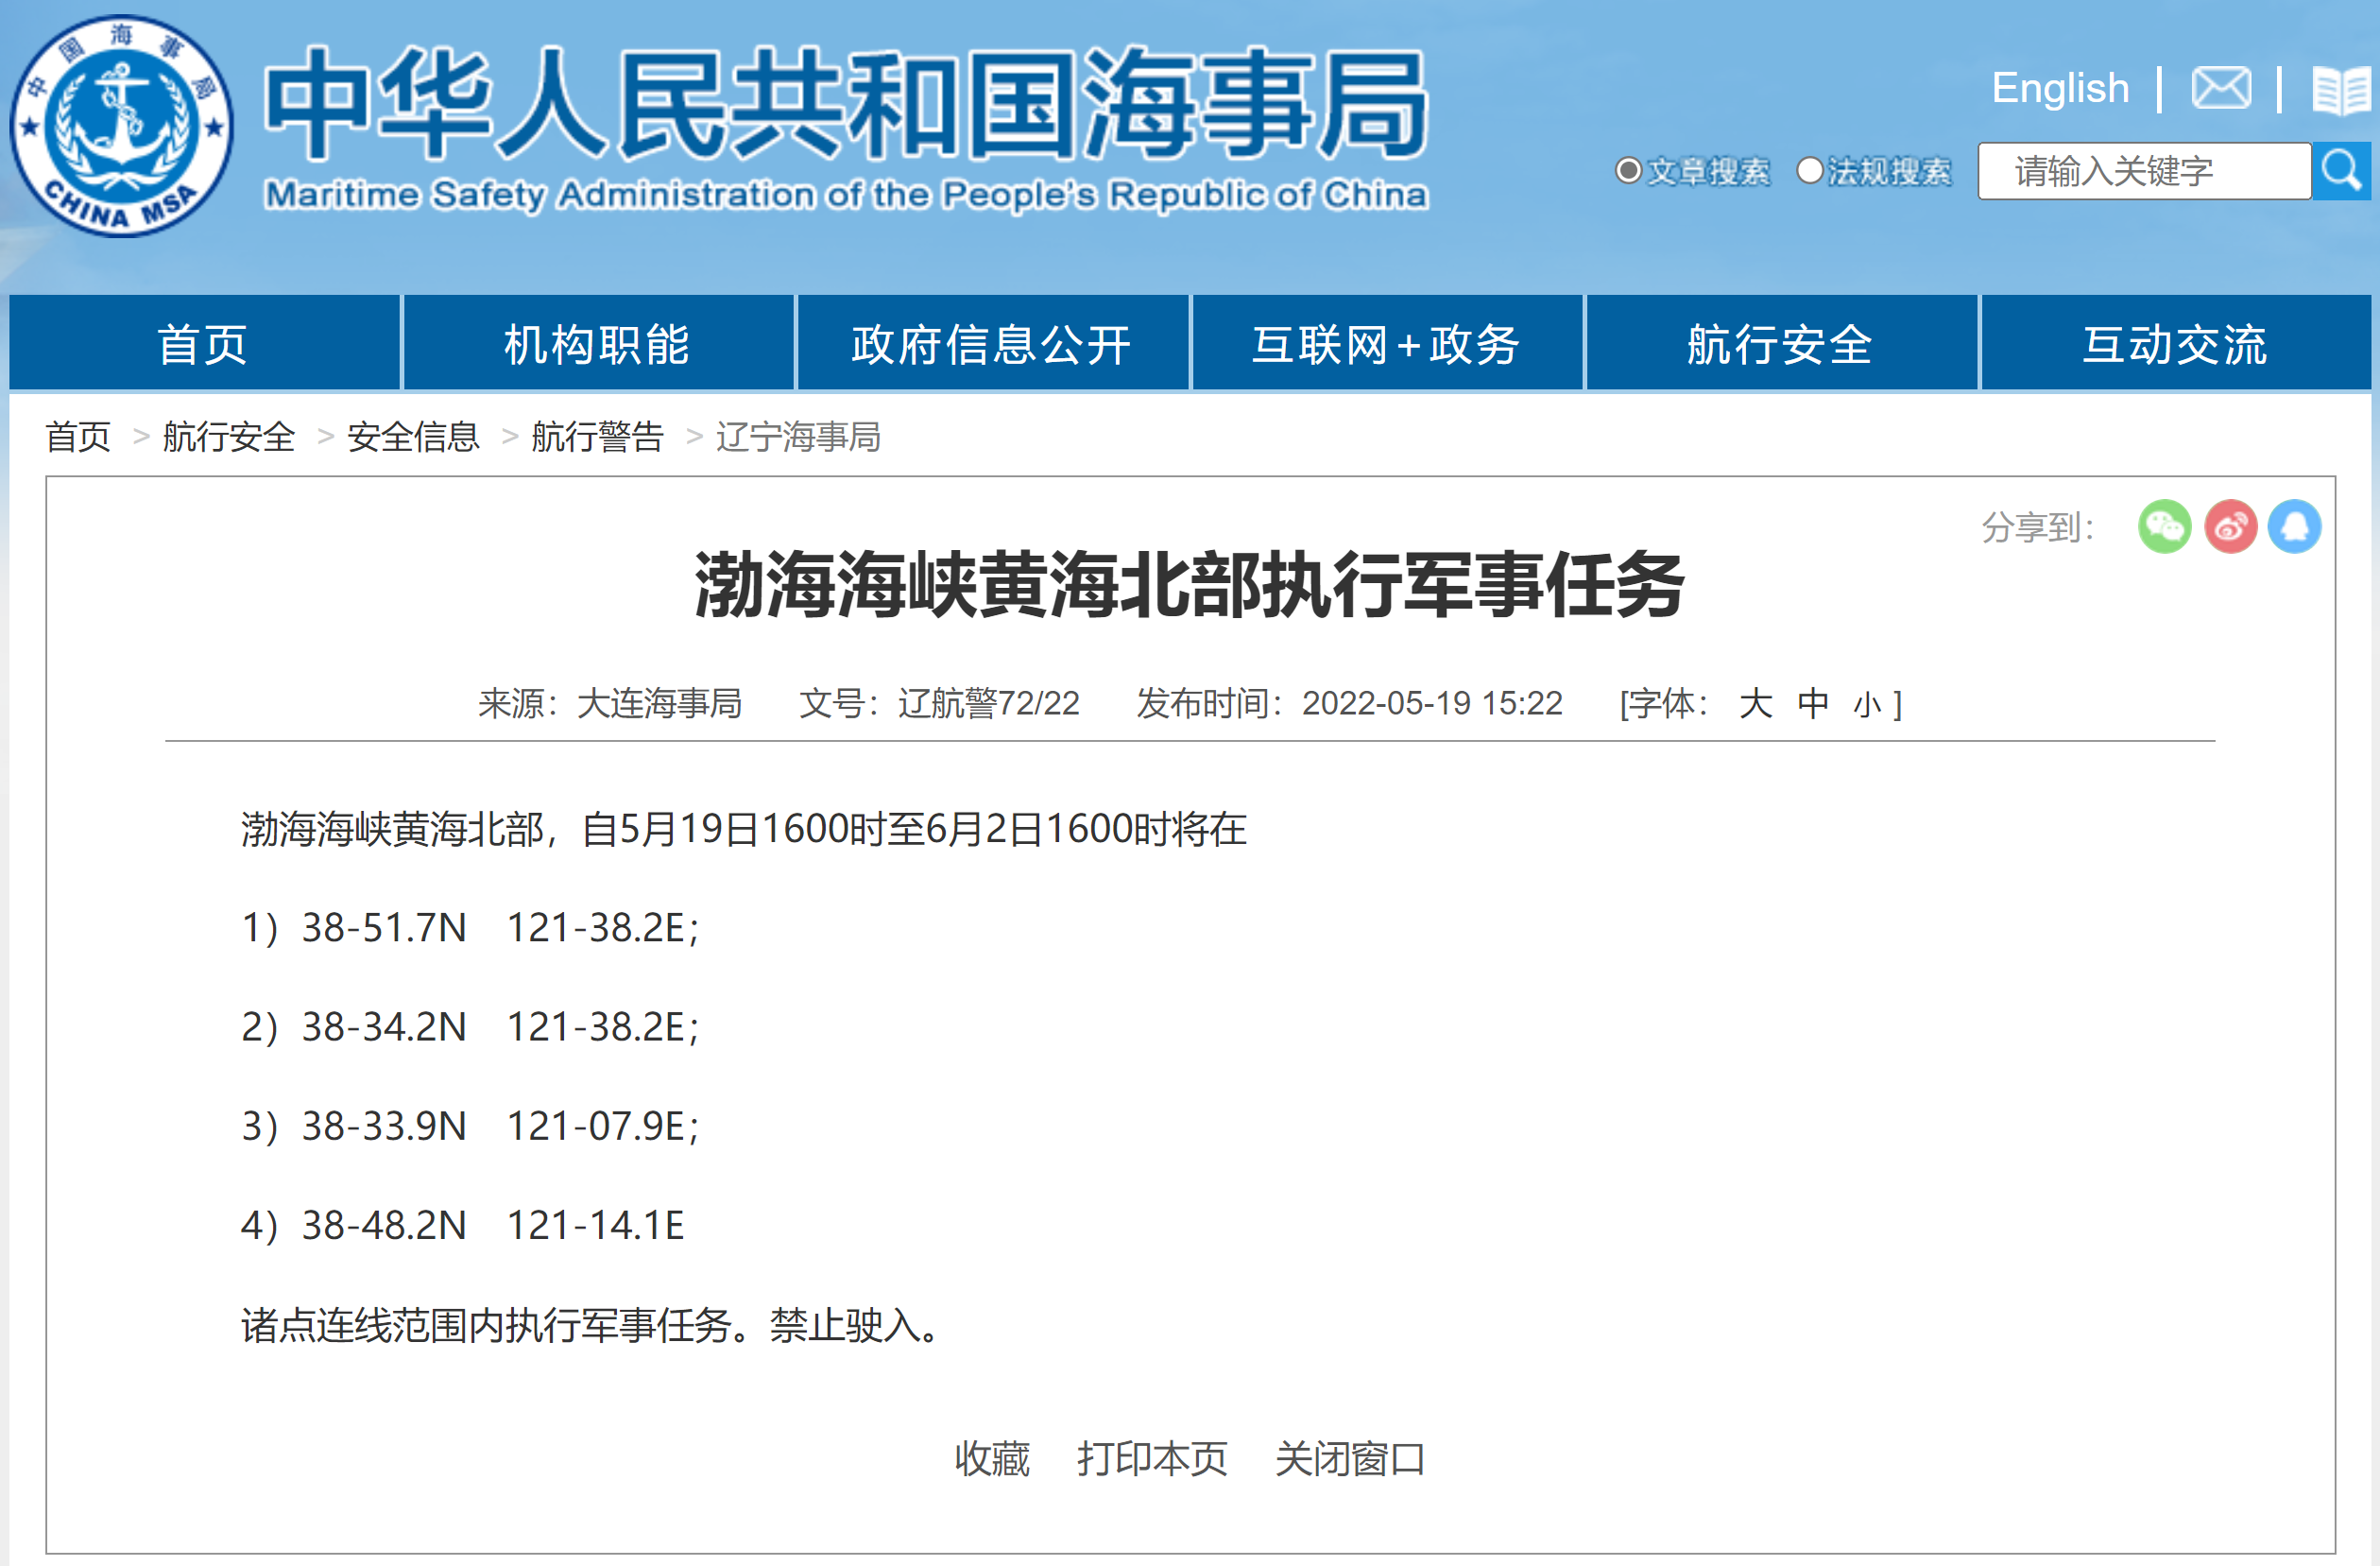Open 航行安全 navigation menu
2380x1566 pixels.
click(1780, 344)
